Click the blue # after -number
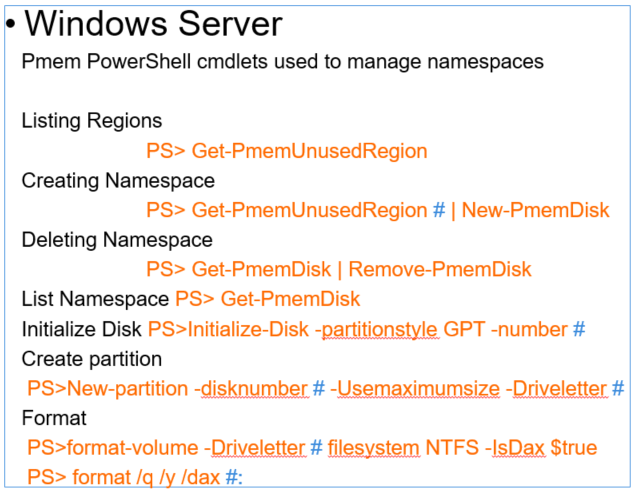636x492 pixels. 579,329
